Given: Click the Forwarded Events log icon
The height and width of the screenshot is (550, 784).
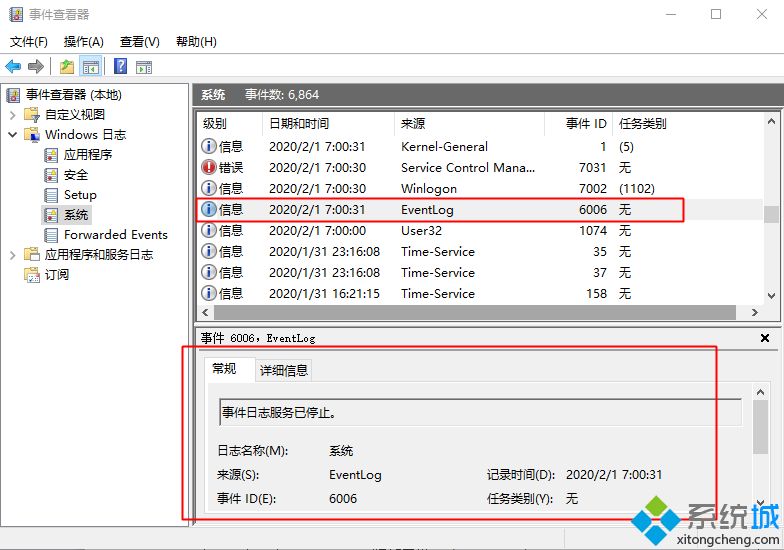Looking at the screenshot, I should coord(51,235).
